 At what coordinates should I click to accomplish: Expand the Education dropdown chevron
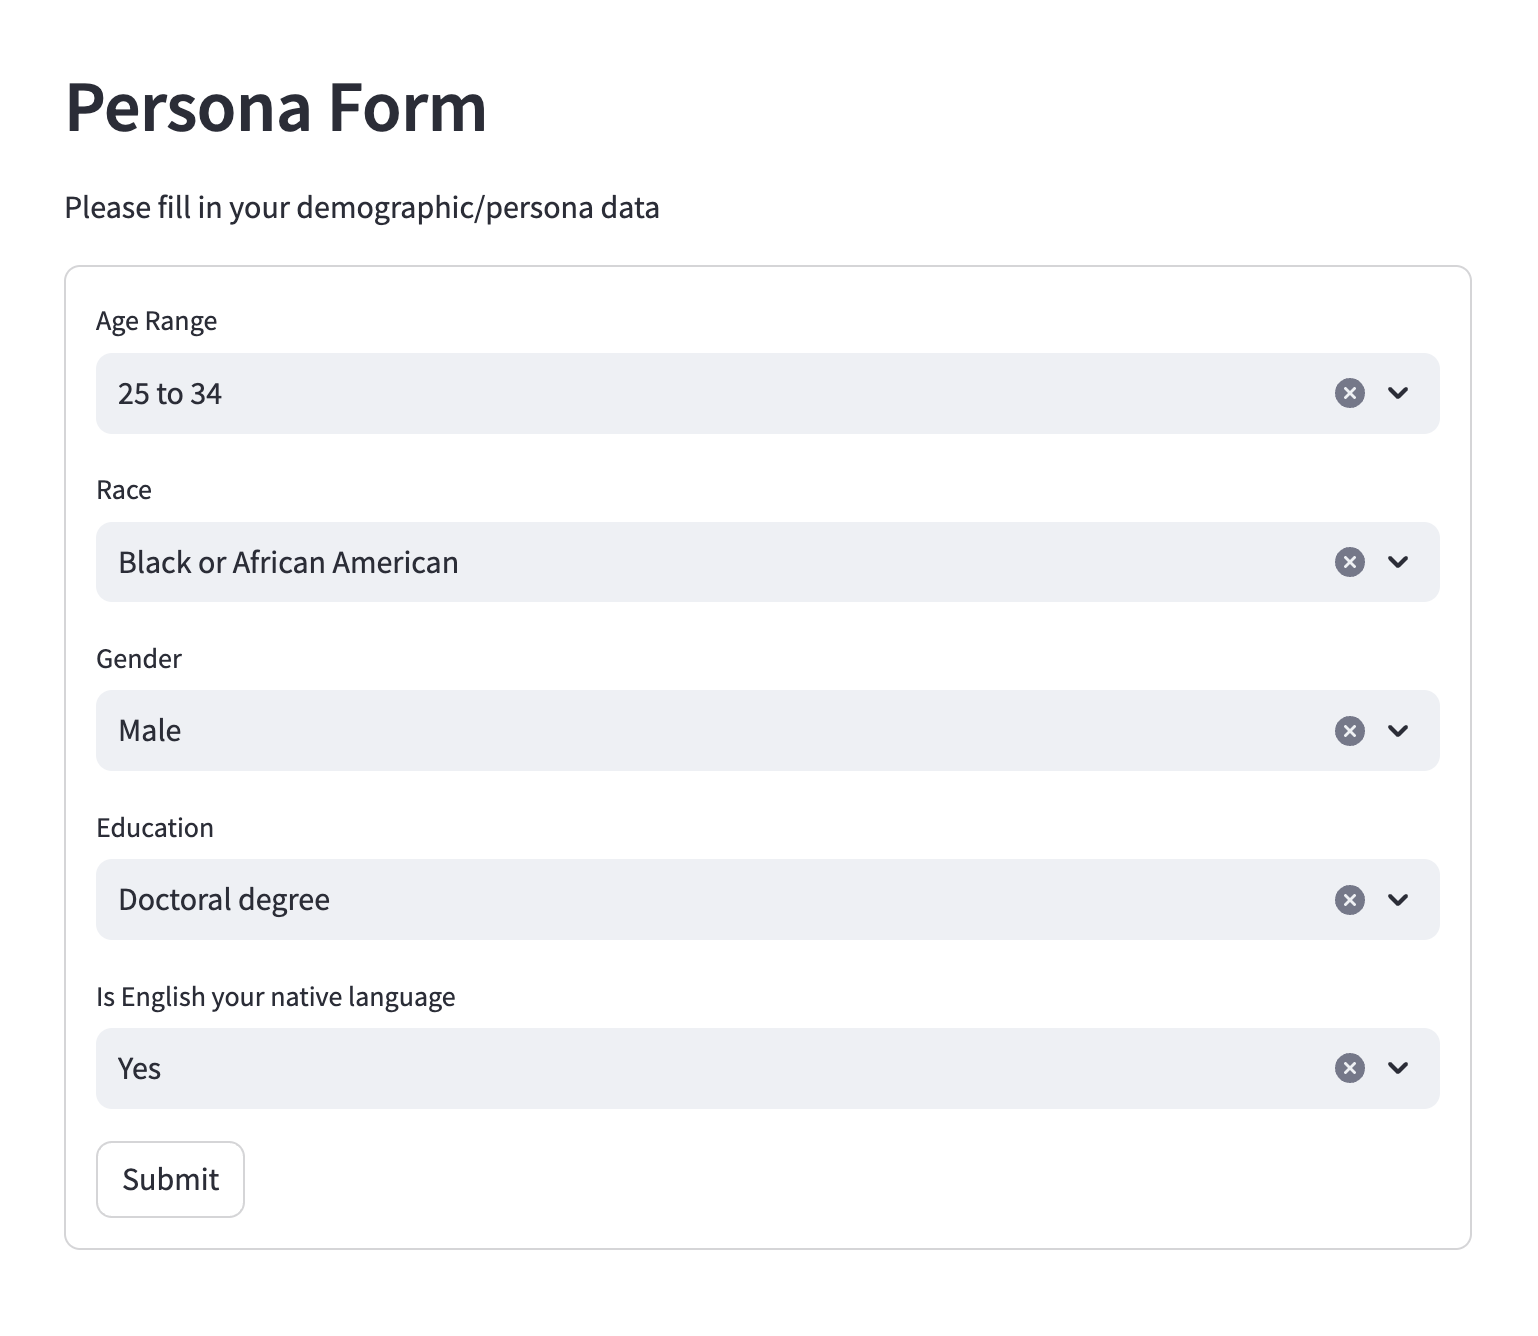tap(1398, 900)
